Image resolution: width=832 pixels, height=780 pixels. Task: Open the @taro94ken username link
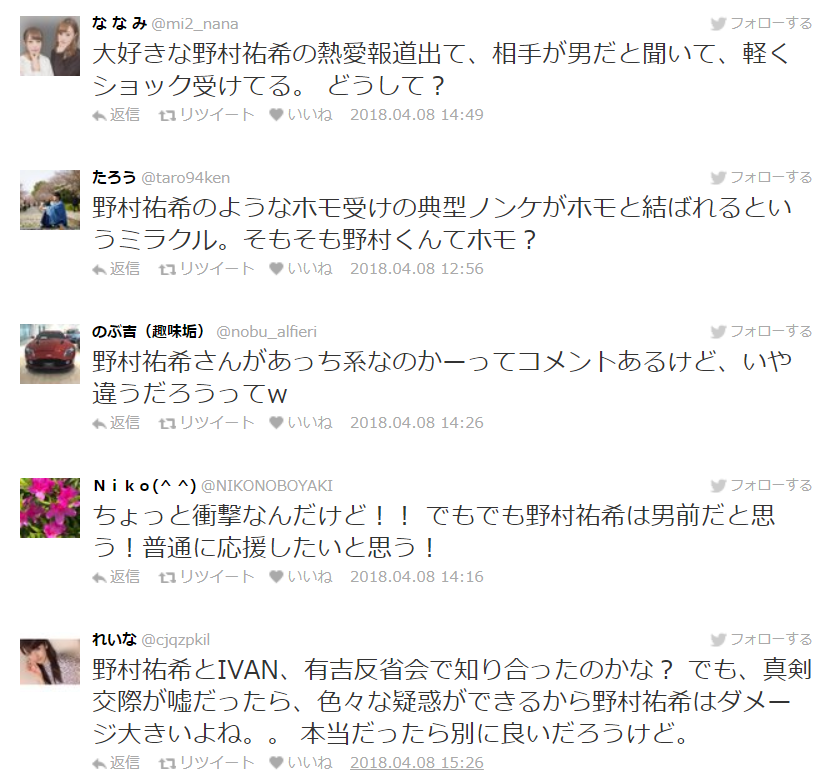coord(186,178)
